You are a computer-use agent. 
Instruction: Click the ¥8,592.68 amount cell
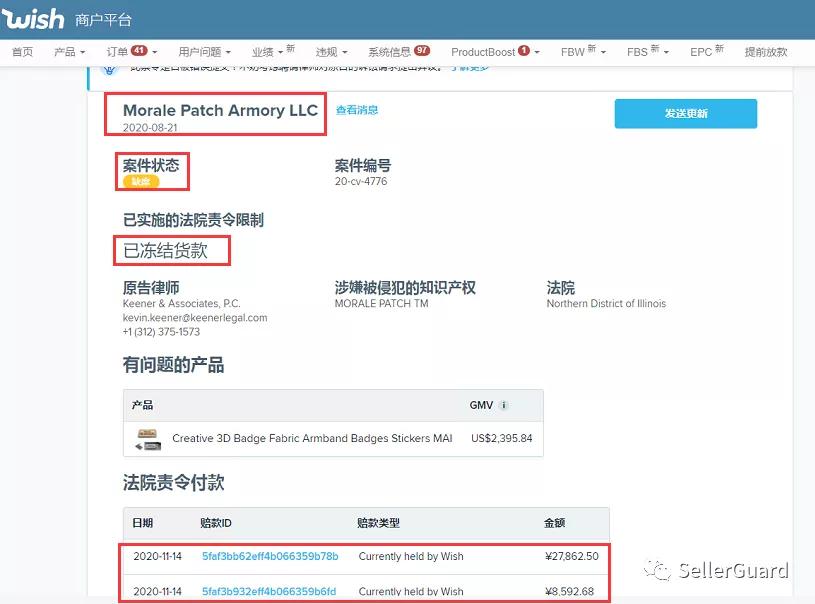(569, 591)
